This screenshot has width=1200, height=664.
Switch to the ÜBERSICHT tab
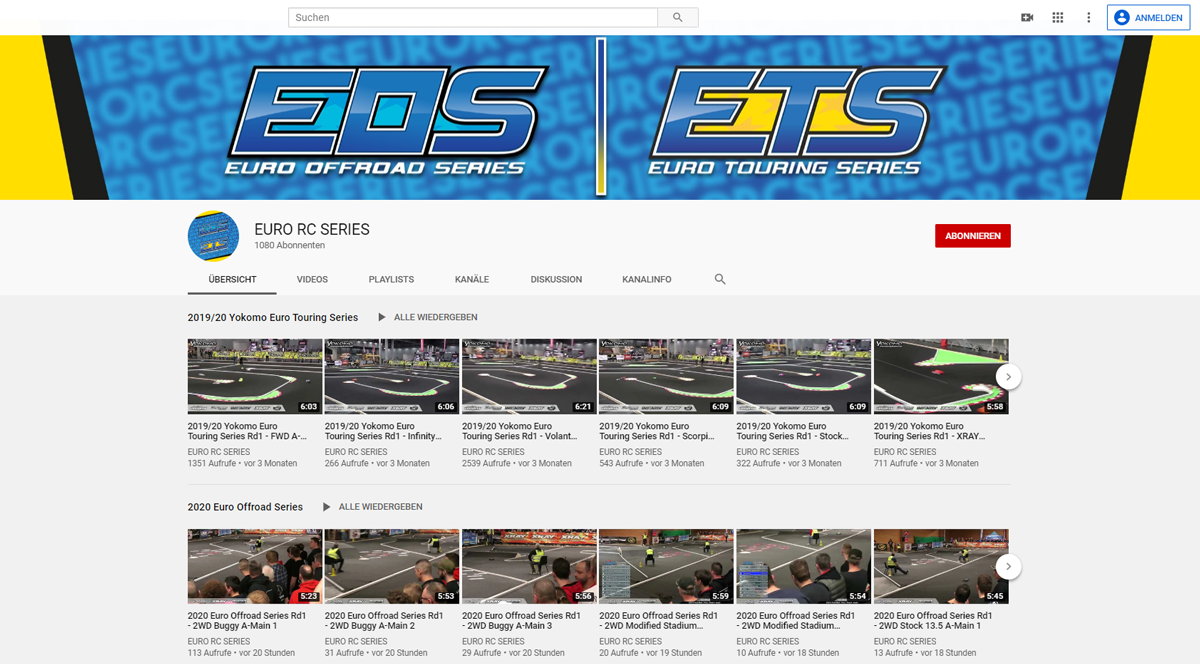(x=232, y=279)
